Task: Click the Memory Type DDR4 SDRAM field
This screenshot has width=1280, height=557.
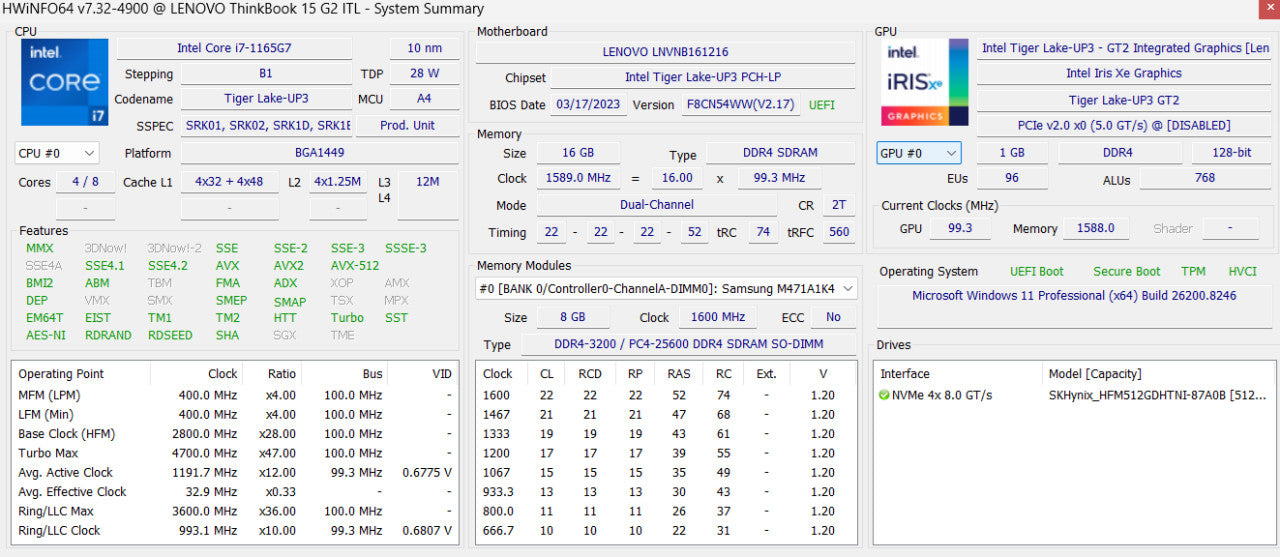Action: click(780, 153)
